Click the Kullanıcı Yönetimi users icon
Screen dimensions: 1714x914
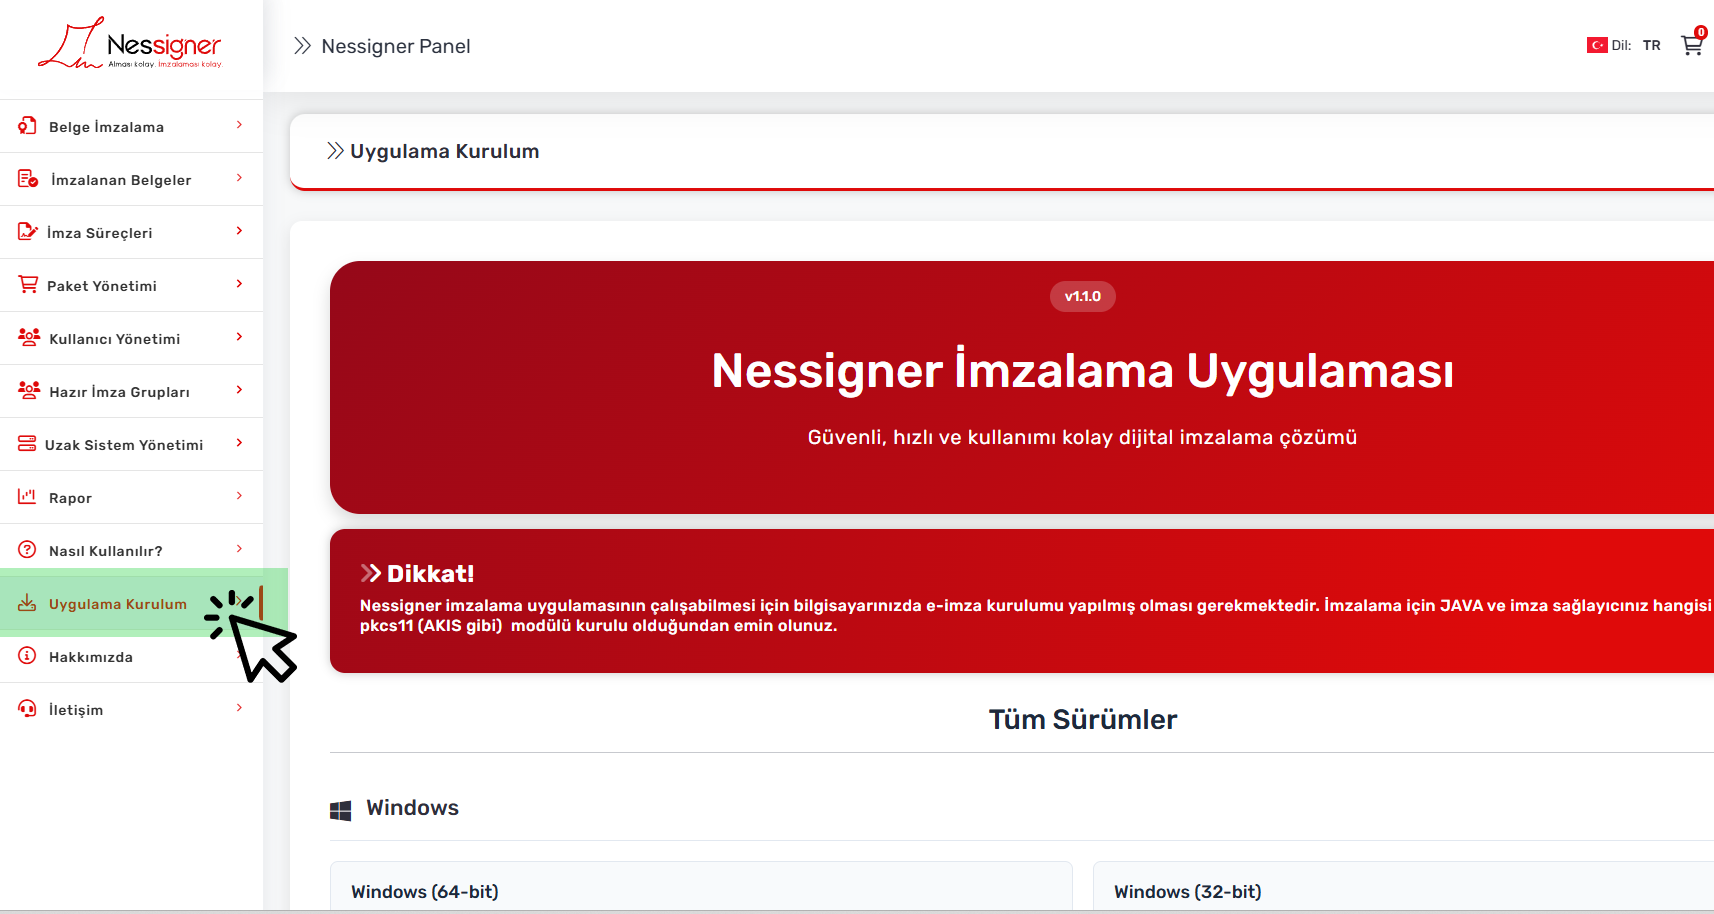[29, 338]
